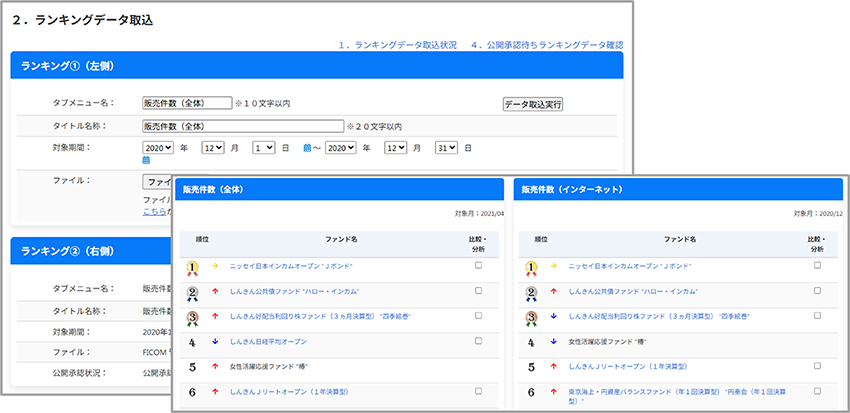The image size is (850, 413).
Task: Expand the end day dropdown showing 31
Action: point(446,148)
